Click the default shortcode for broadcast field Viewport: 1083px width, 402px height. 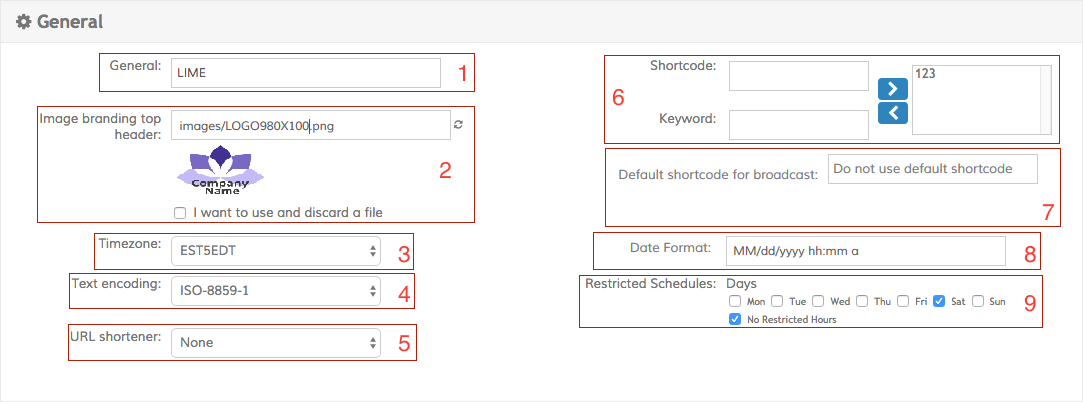coord(933,169)
